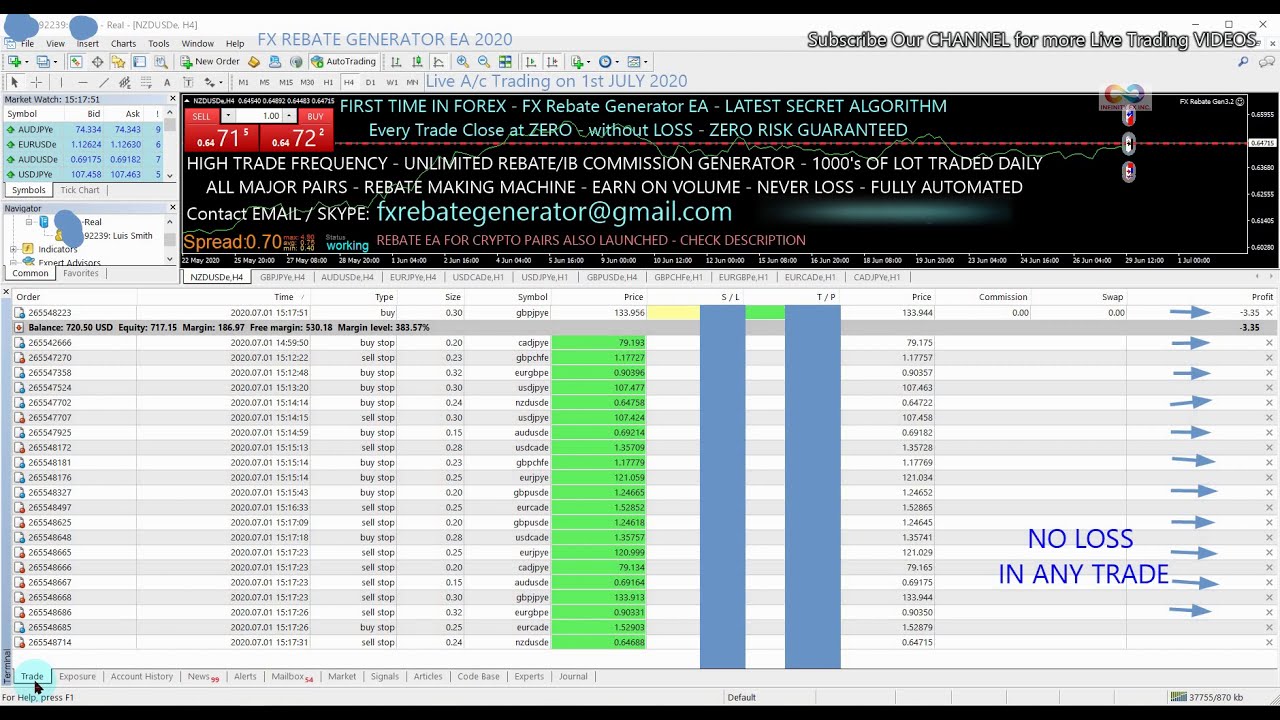Image resolution: width=1280 pixels, height=720 pixels.
Task: Toggle the Market Watch panel icon
Action: 76,61
